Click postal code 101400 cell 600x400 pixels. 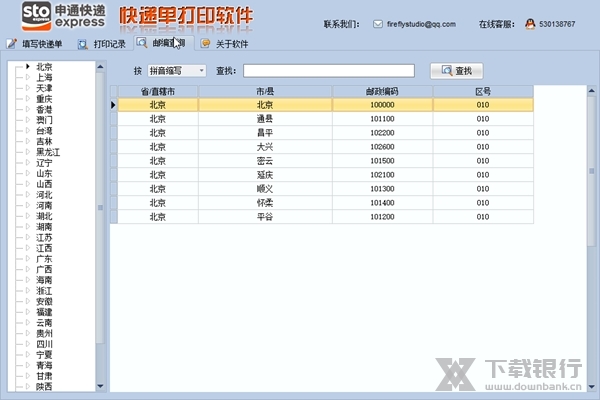382,203
